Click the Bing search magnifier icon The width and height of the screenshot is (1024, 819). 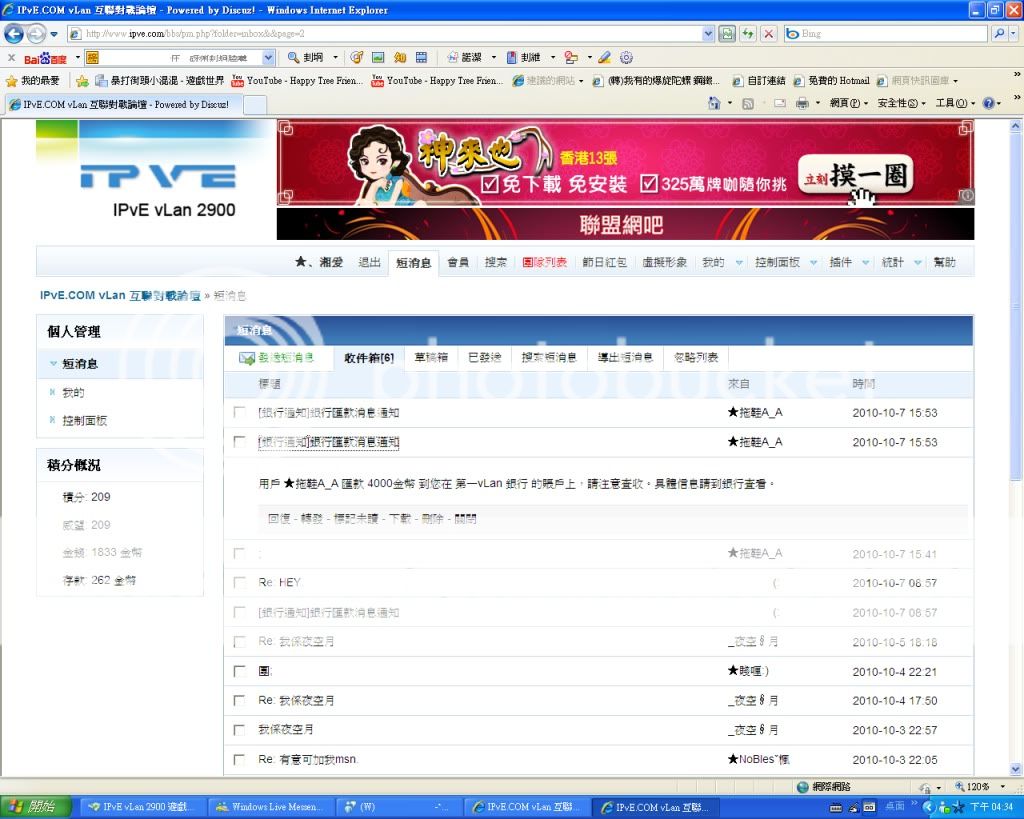[999, 33]
